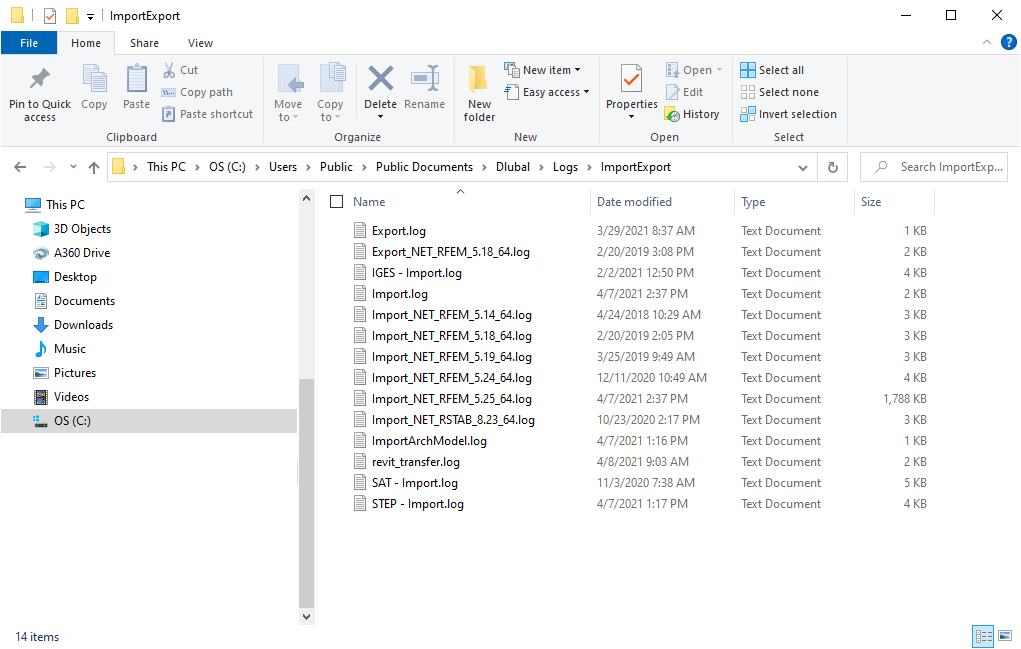Click the Refresh button in the address bar
This screenshot has width=1021, height=649.
(833, 166)
